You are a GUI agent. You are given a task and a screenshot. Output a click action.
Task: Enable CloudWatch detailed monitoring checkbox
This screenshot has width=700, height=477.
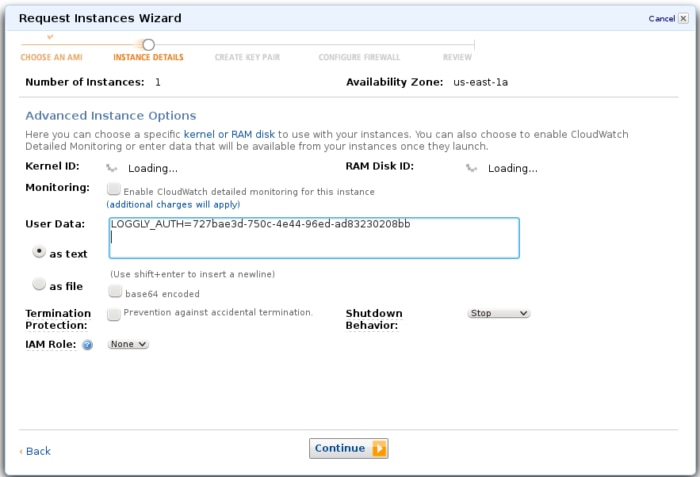click(114, 189)
